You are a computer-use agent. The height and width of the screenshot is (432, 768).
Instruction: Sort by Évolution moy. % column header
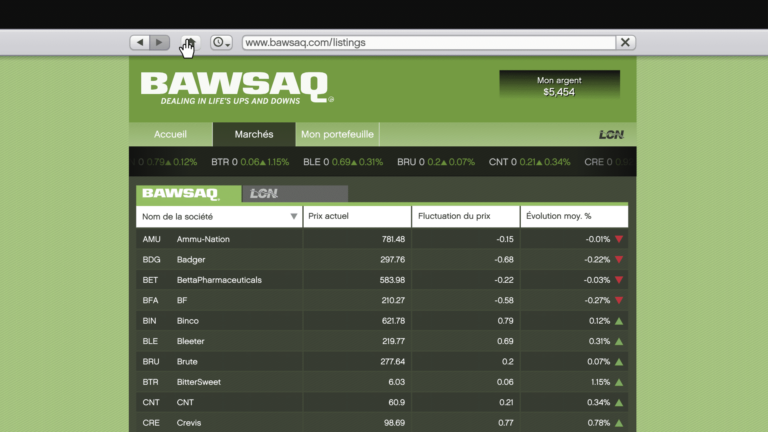tap(574, 216)
